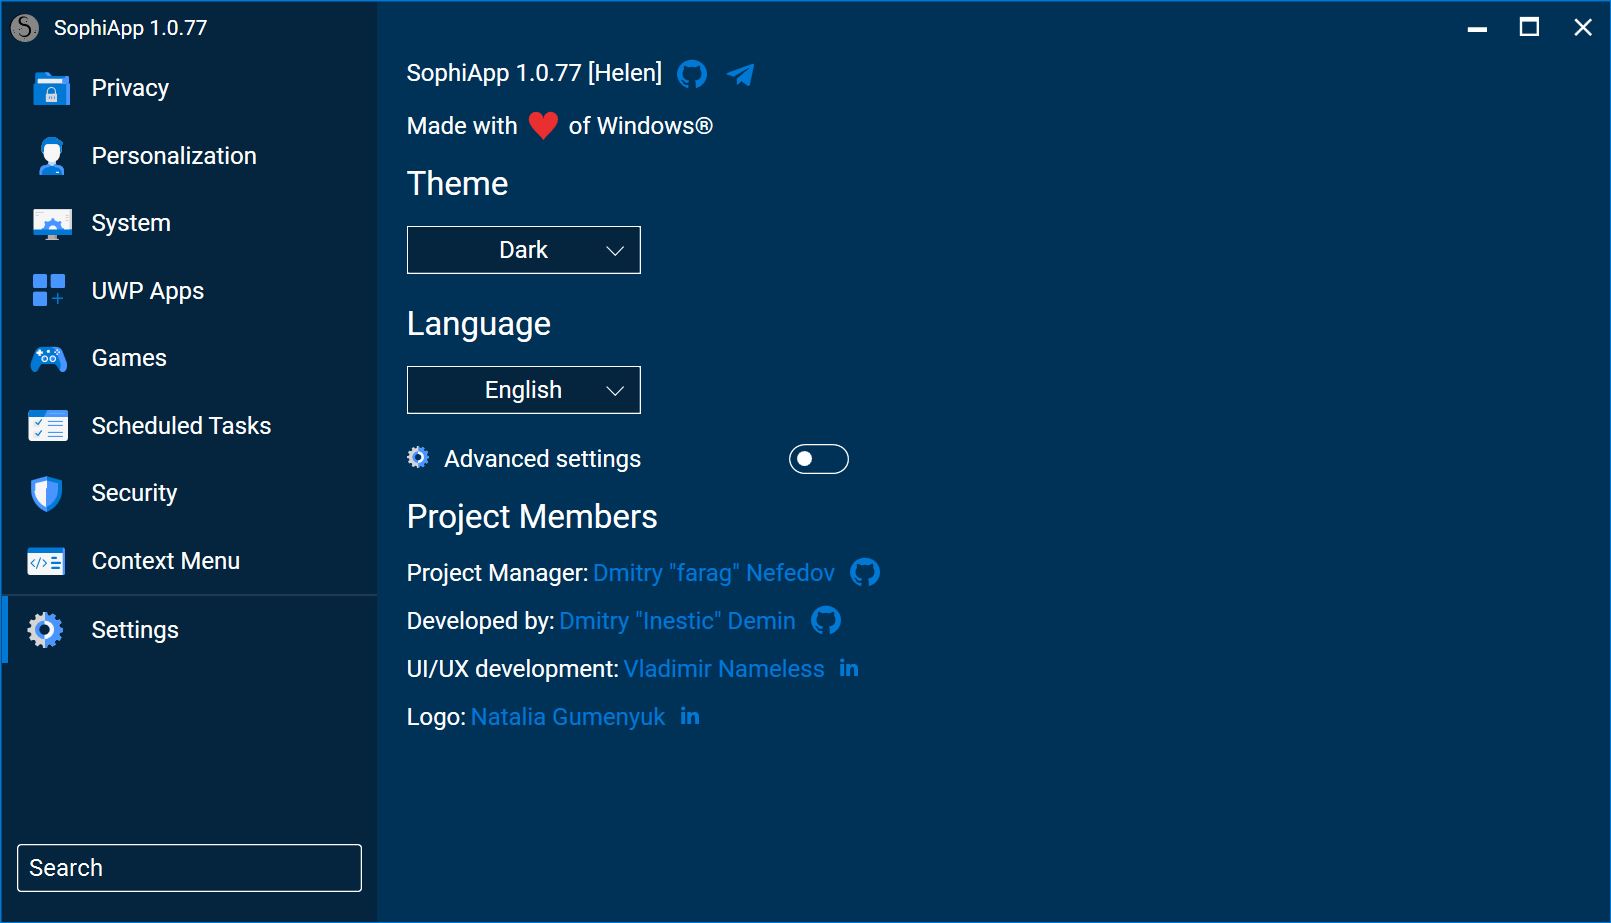Click the Context Menu code icon
This screenshot has width=1611, height=923.
coord(46,561)
